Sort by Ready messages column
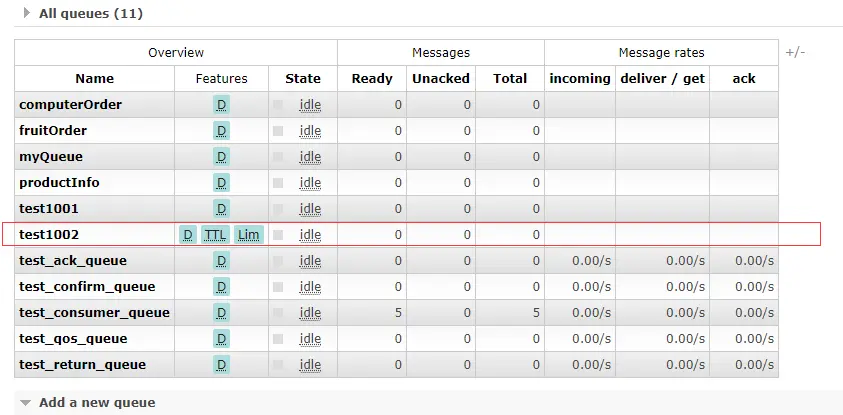This screenshot has width=843, height=415. pyautogui.click(x=372, y=78)
